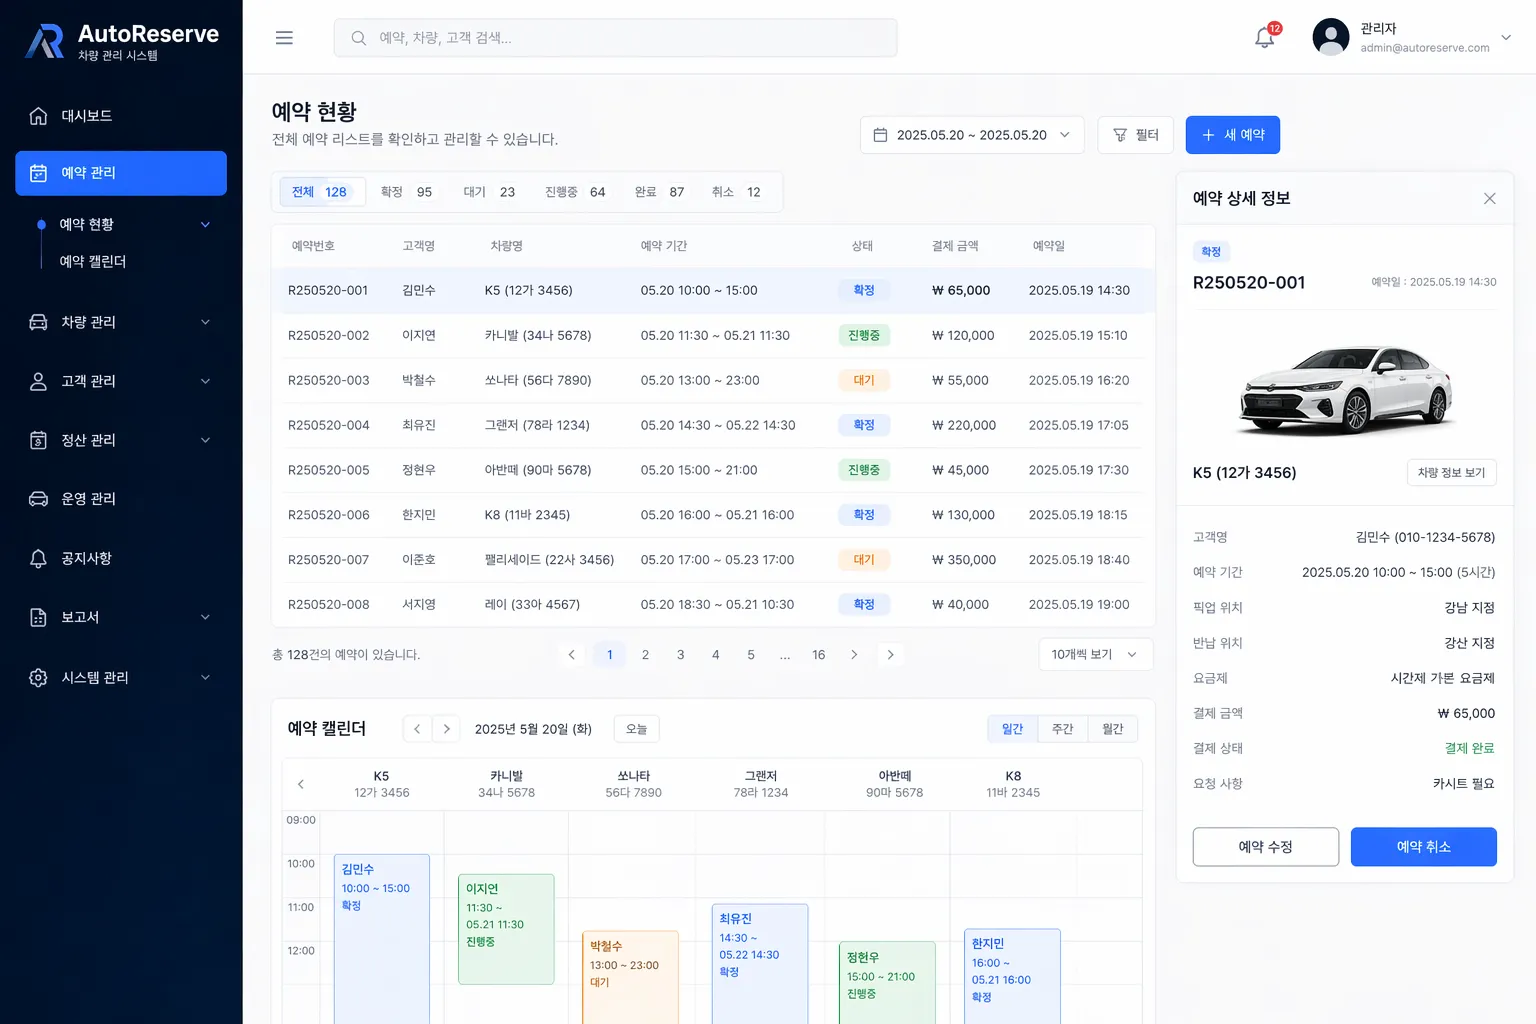
Task: Open the 10개씩 보기 page size dropdown
Action: [x=1095, y=655]
